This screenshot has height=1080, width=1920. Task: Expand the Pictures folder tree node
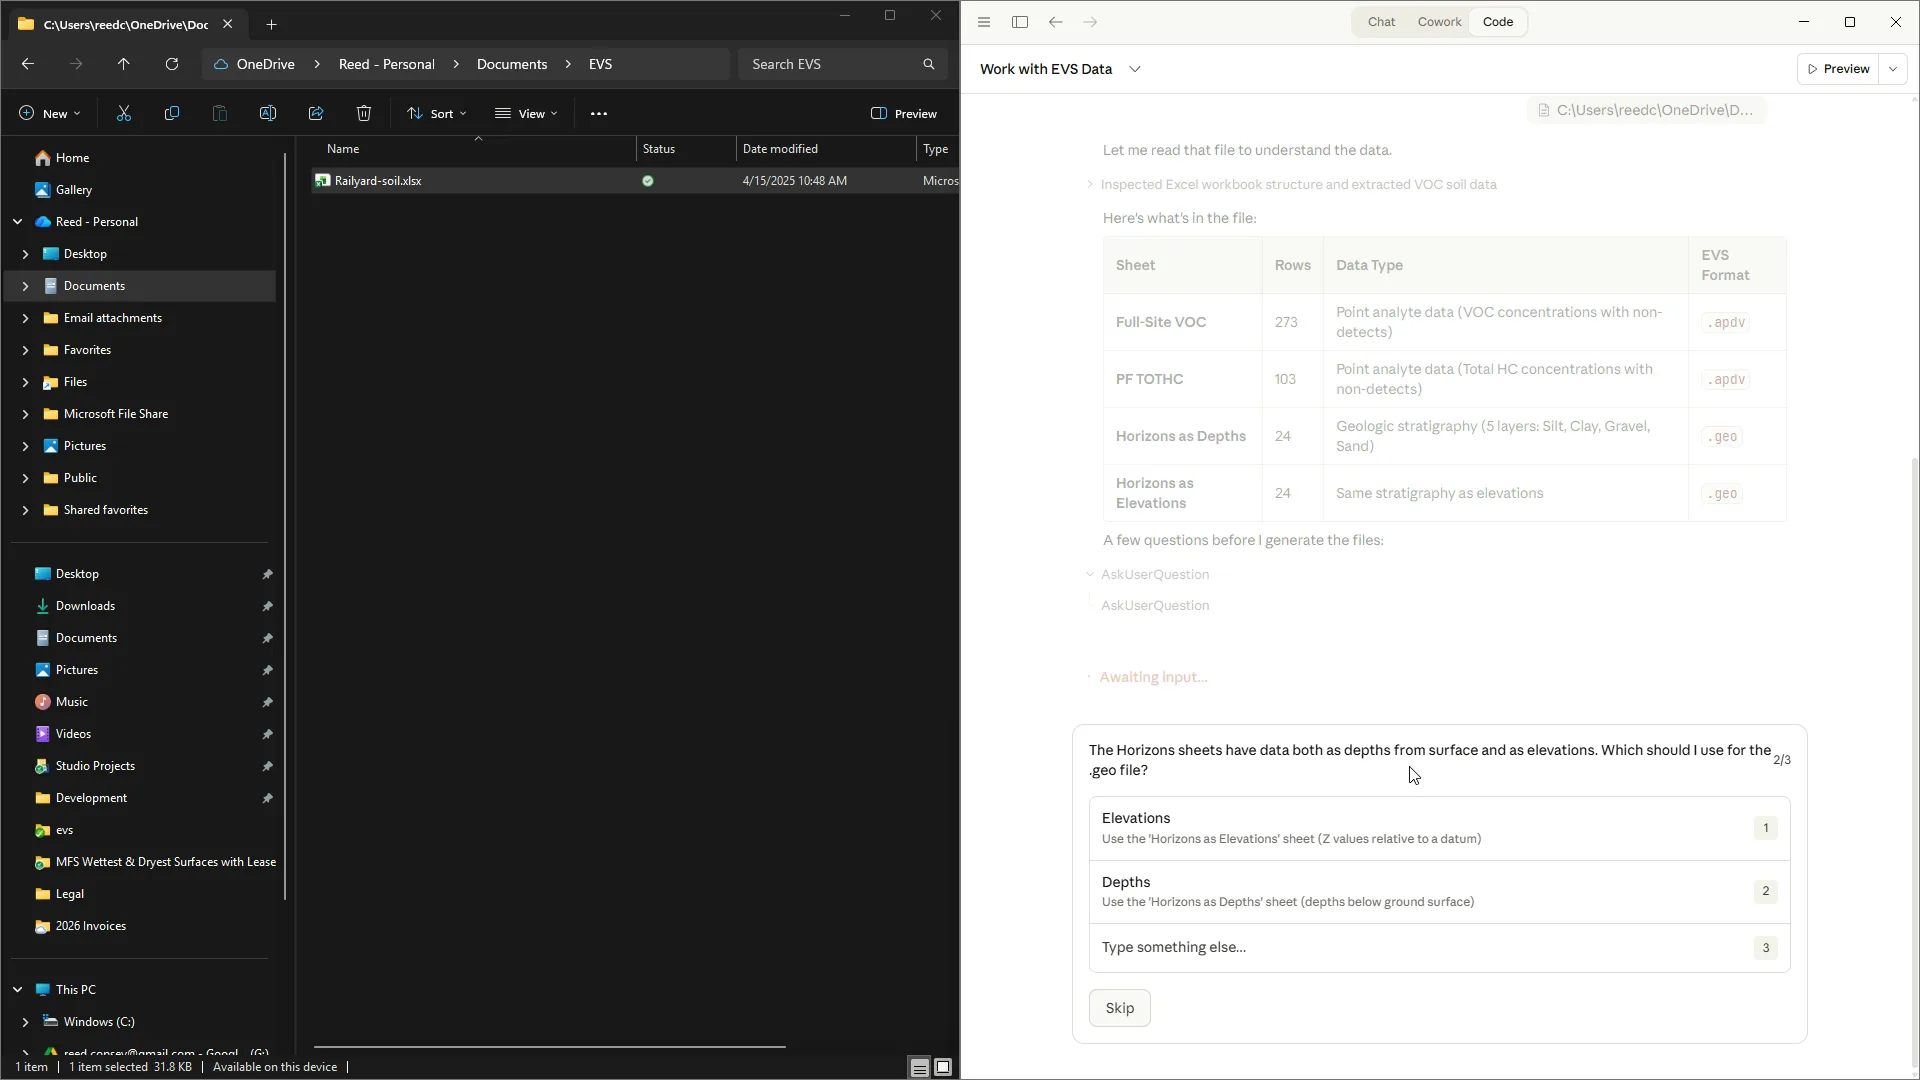(x=25, y=446)
